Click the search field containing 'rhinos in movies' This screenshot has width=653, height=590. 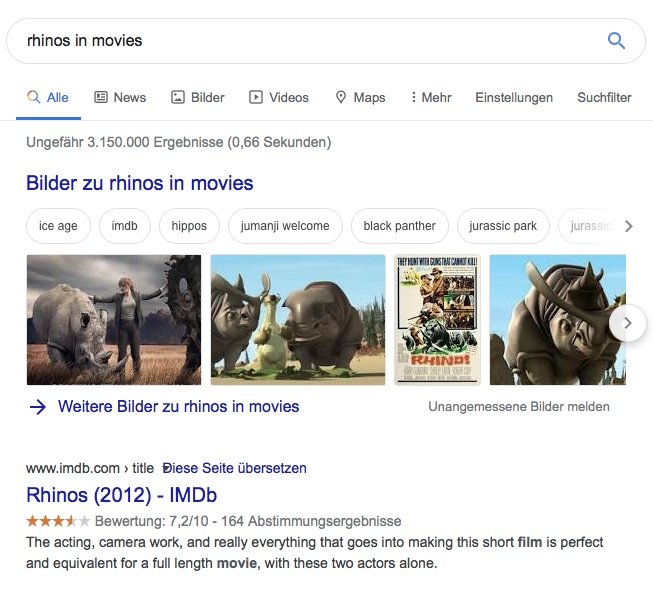(x=326, y=41)
